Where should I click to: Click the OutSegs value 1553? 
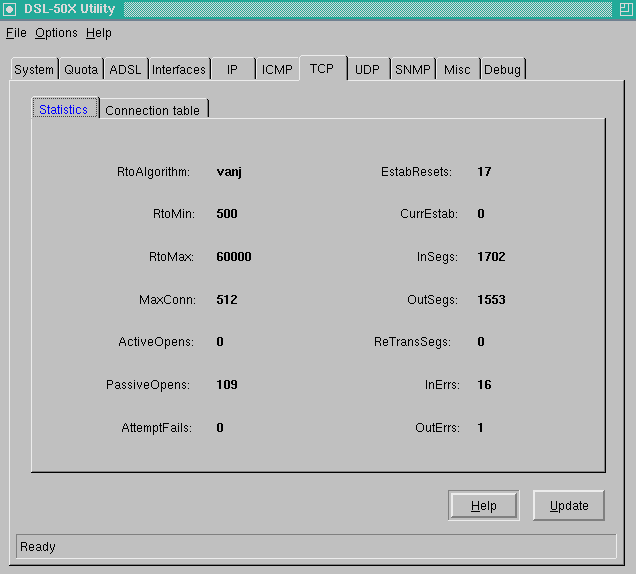click(491, 299)
